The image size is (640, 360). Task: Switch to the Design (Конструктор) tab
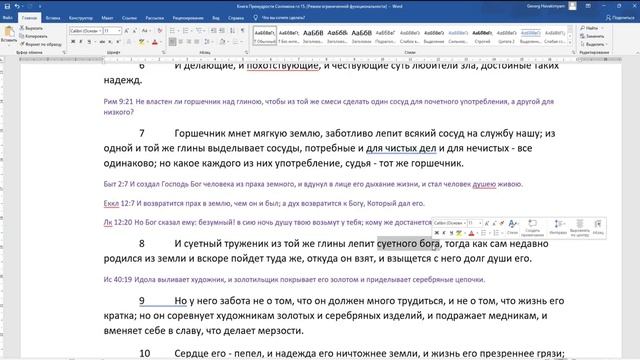tap(80, 18)
